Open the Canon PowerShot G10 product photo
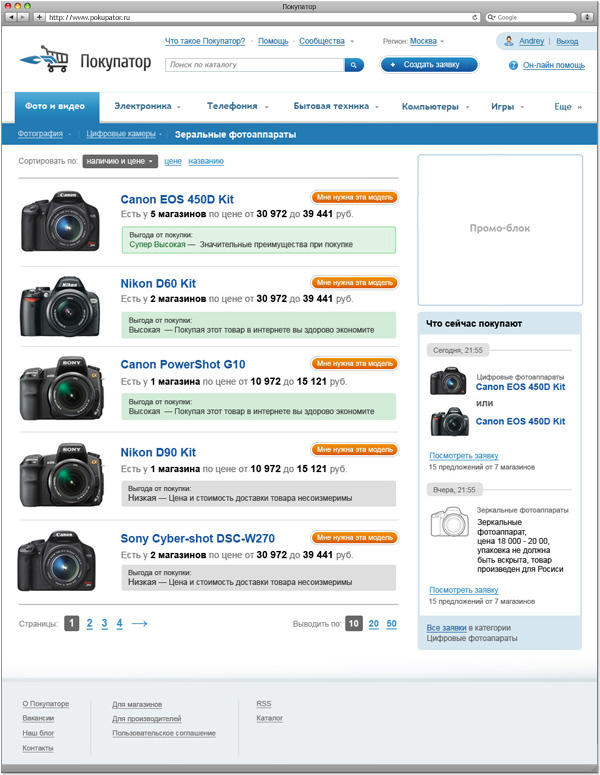Image resolution: width=600 pixels, height=775 pixels. [x=62, y=388]
